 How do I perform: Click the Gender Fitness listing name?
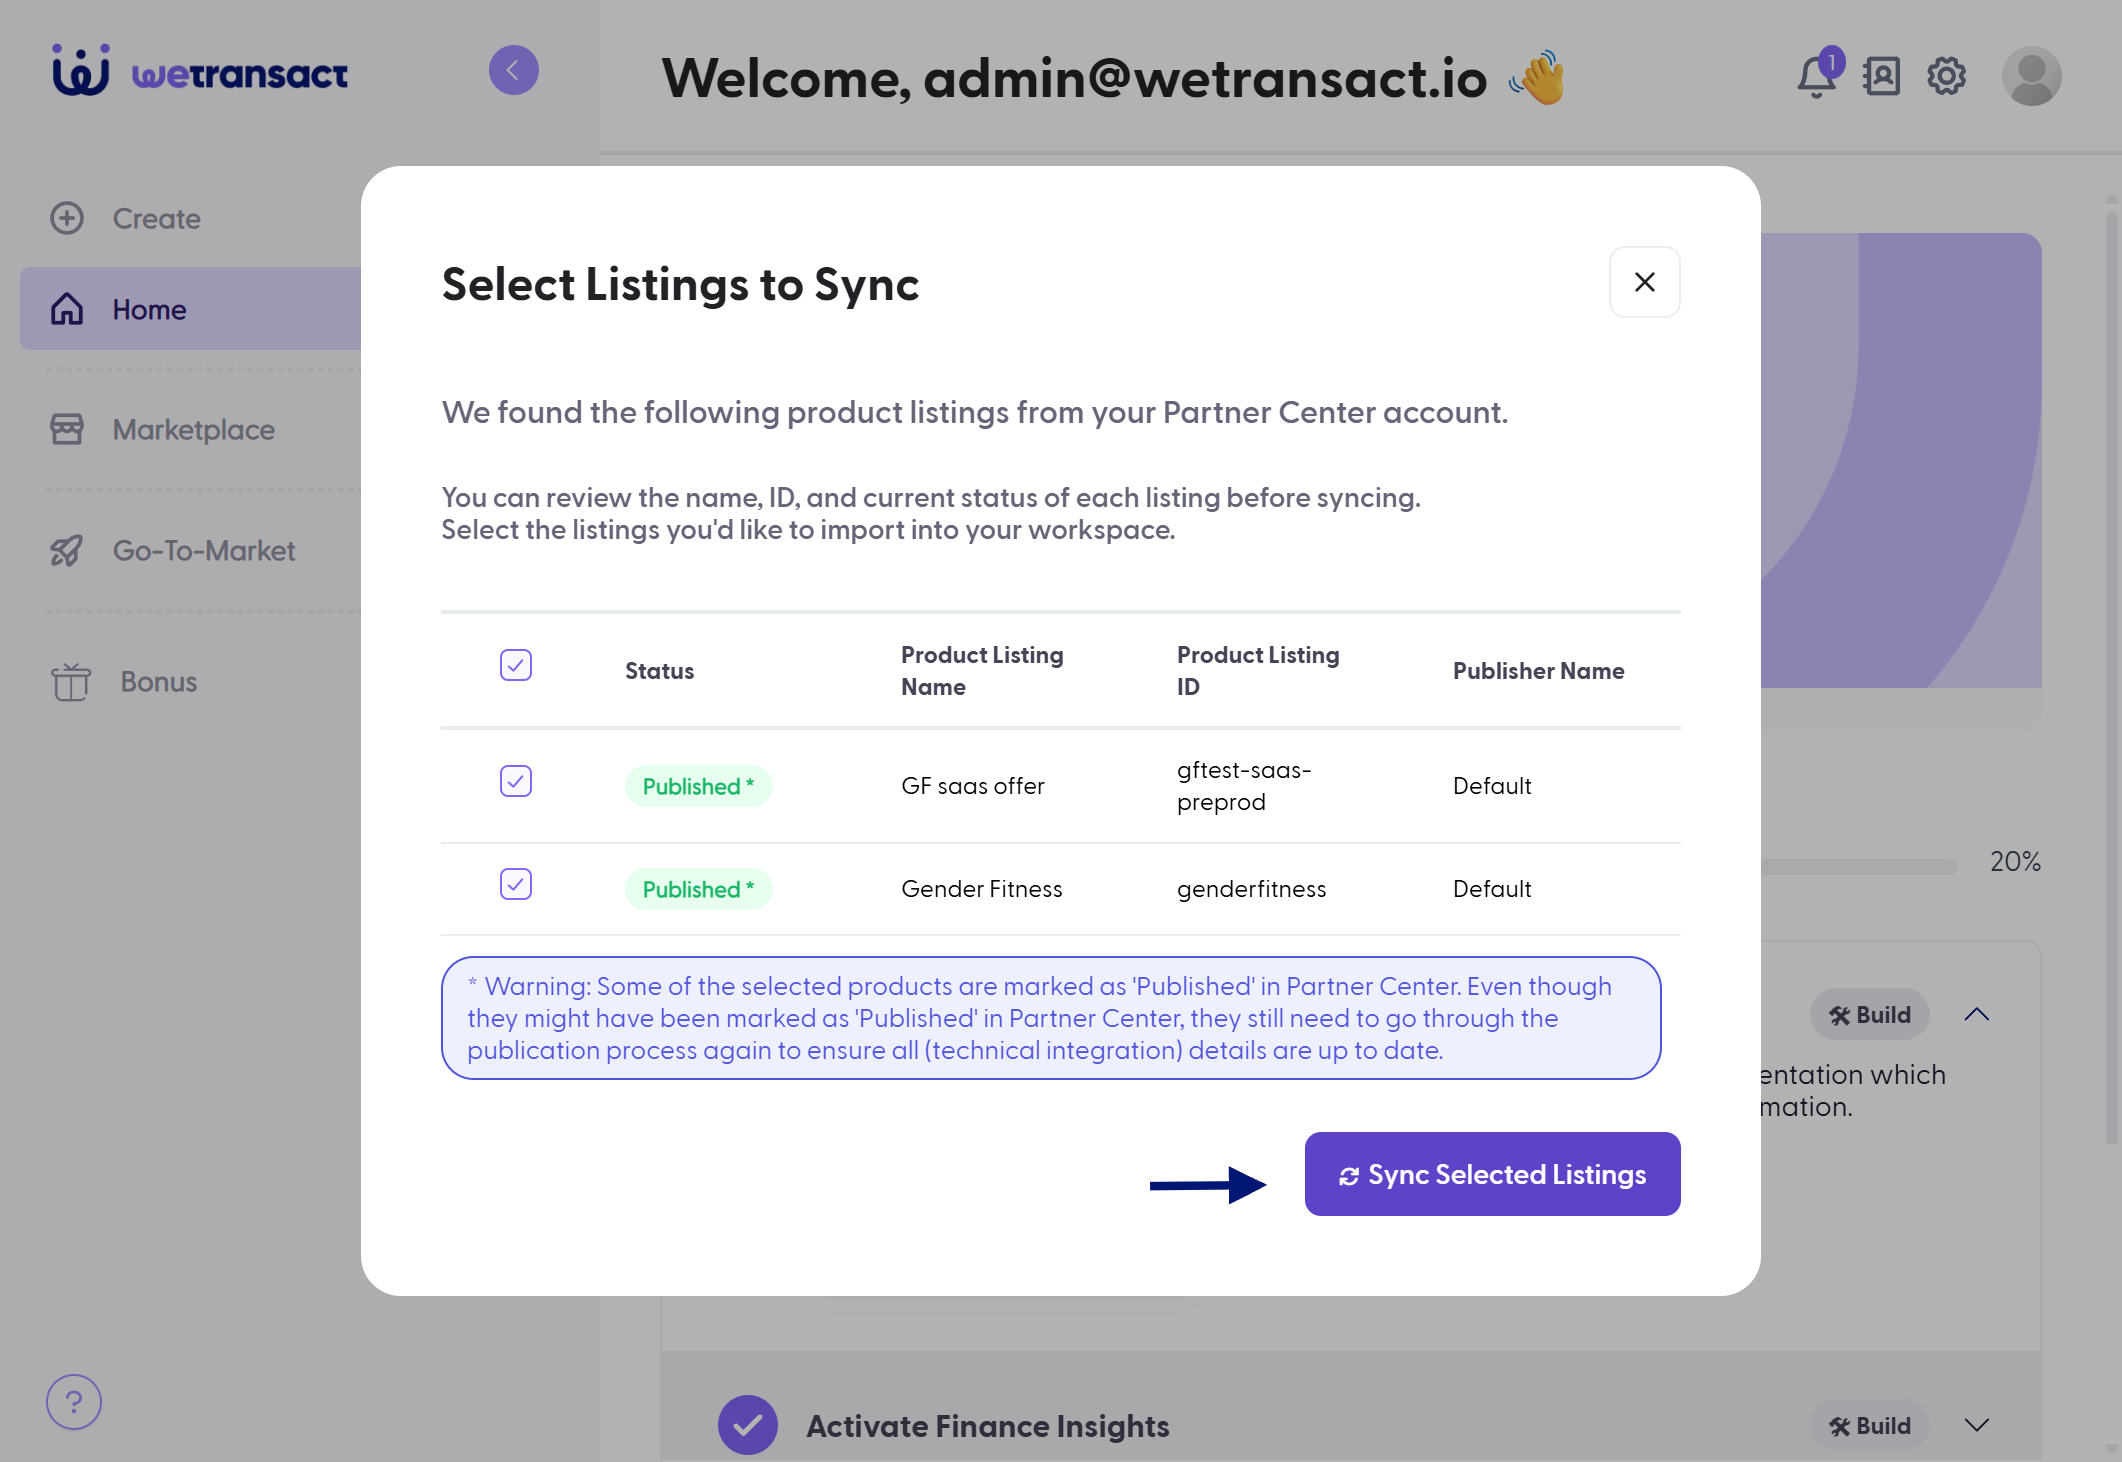(x=981, y=889)
